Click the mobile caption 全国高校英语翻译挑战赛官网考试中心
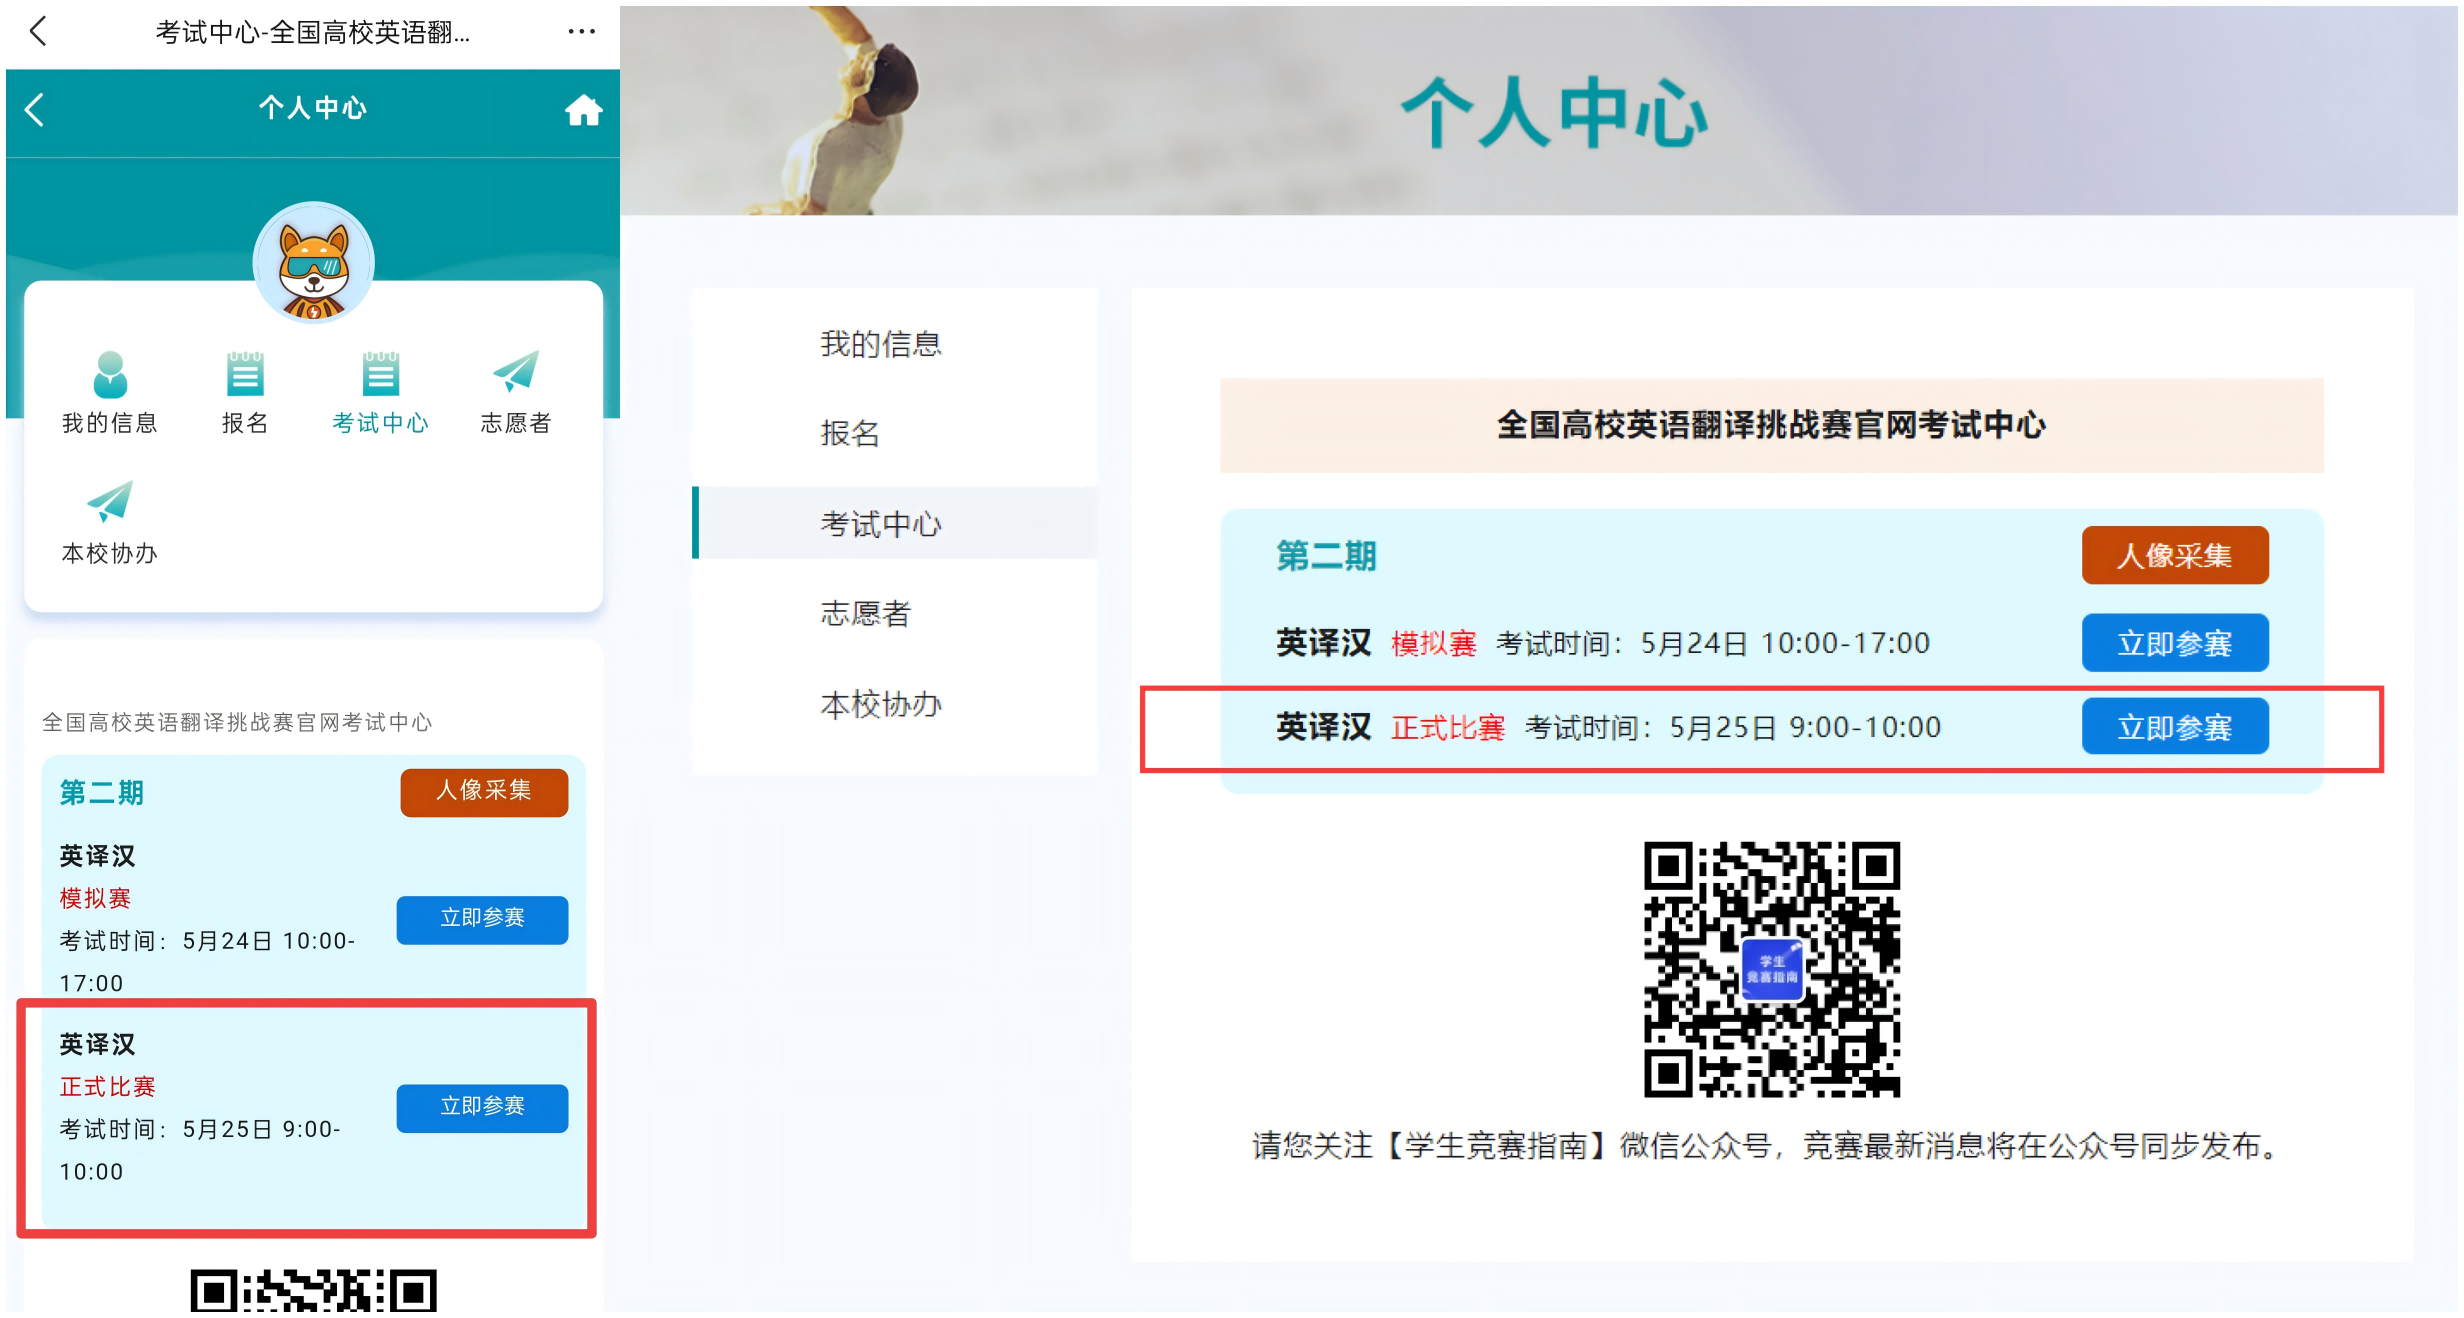Screen dimensions: 2464x1318 tap(237, 722)
